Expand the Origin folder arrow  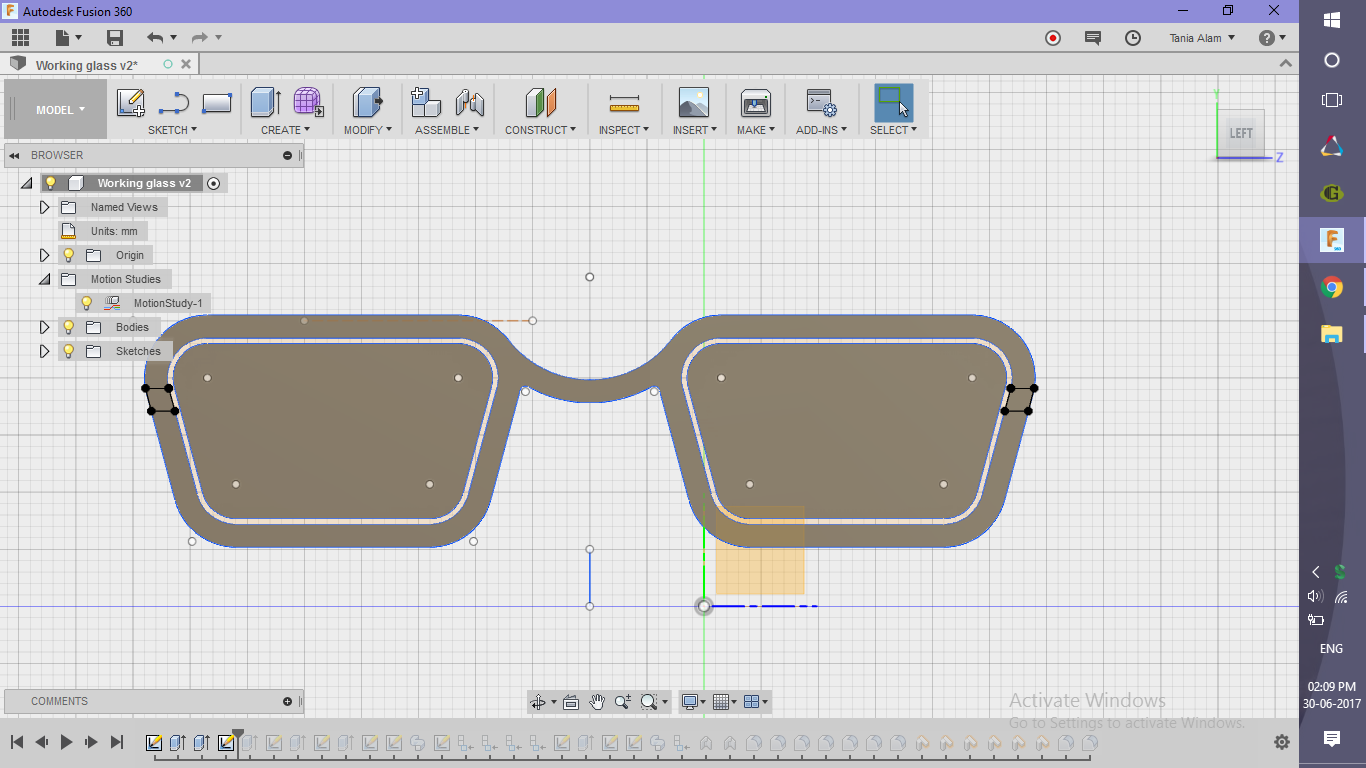click(x=44, y=255)
